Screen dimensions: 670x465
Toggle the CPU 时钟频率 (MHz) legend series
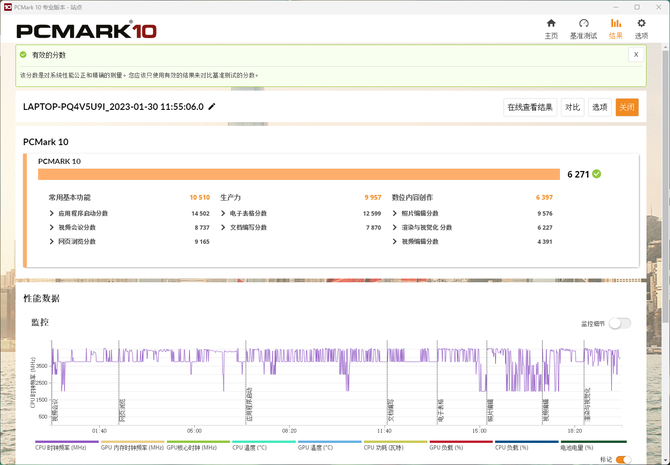(x=66, y=445)
